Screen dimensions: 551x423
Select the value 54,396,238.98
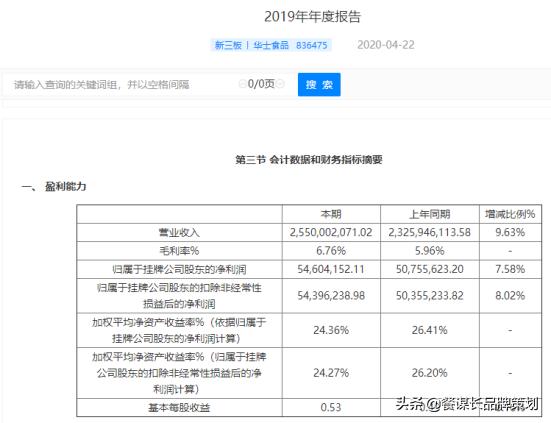tap(331, 295)
